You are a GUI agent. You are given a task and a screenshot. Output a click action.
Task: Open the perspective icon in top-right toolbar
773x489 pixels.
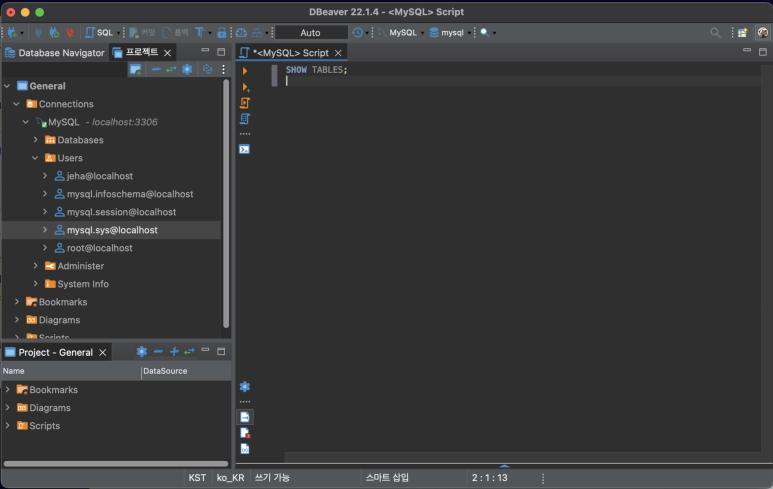pos(742,33)
